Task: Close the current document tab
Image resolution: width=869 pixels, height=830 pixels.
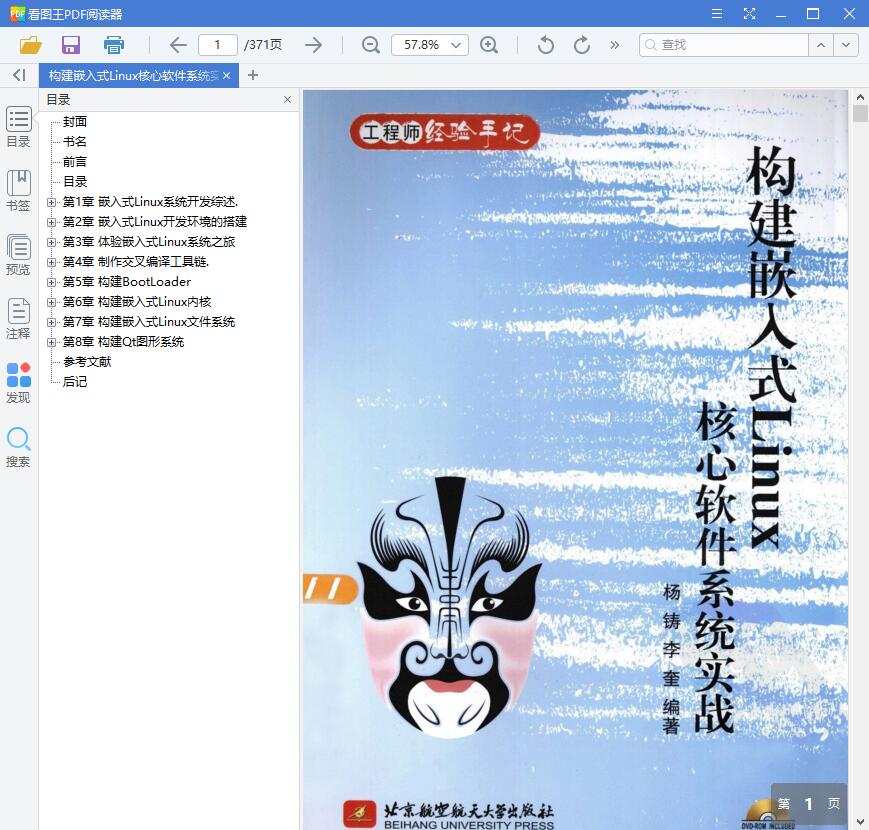Action: point(226,75)
